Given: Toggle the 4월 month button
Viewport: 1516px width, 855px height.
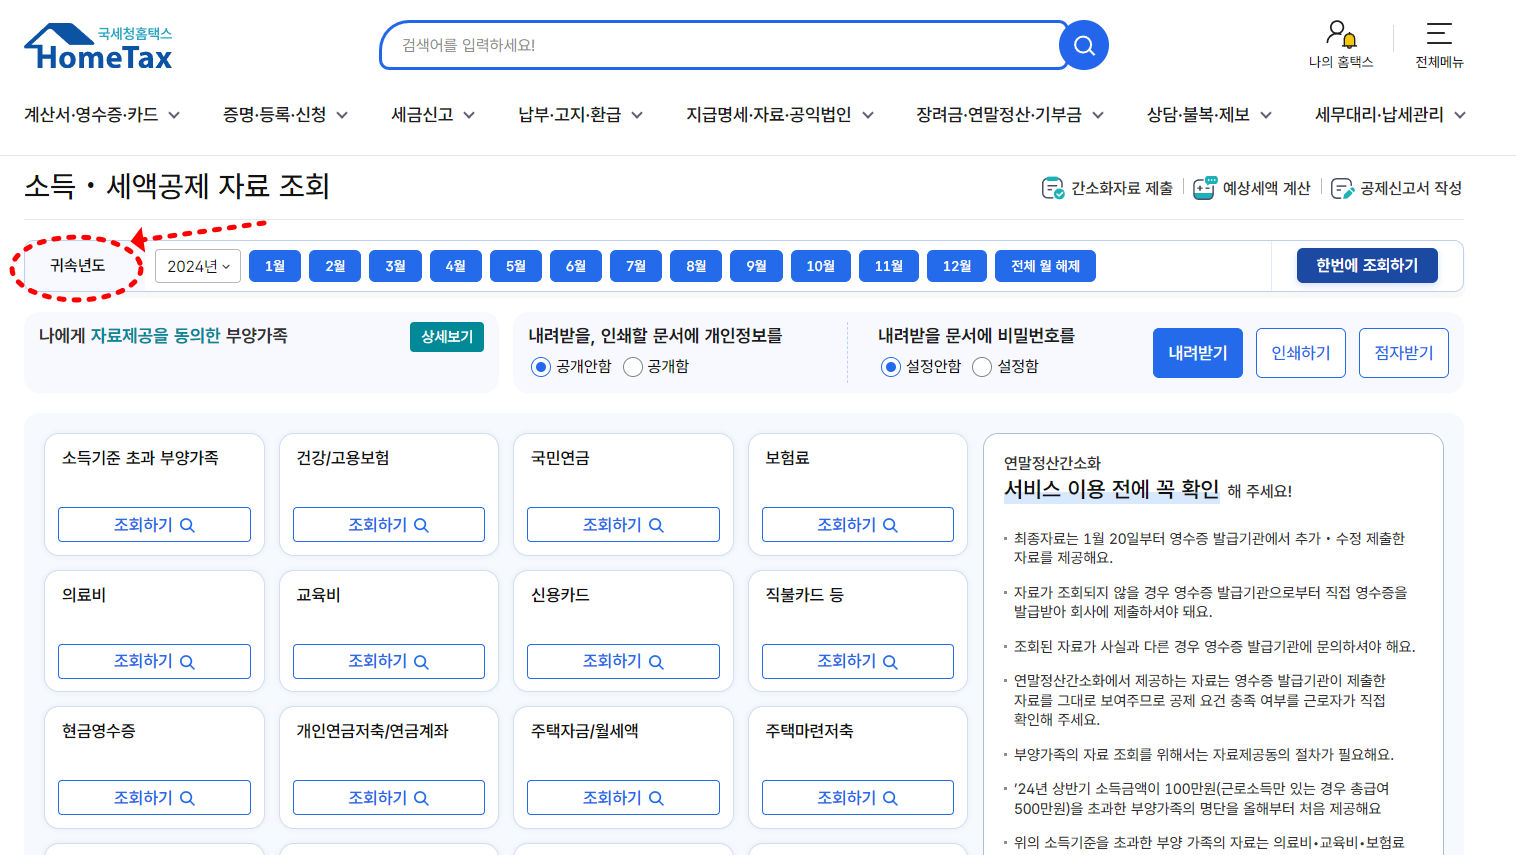Looking at the screenshot, I should (456, 266).
